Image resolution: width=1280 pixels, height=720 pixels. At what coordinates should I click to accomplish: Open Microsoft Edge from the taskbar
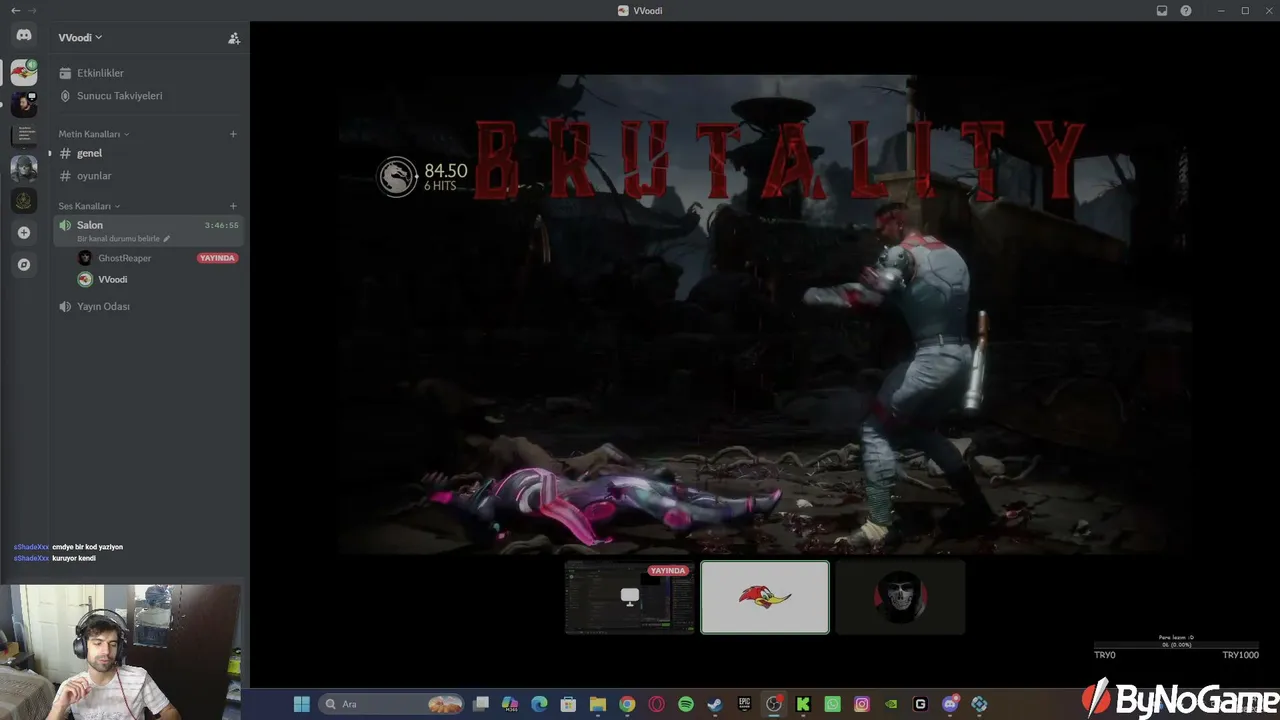click(539, 704)
